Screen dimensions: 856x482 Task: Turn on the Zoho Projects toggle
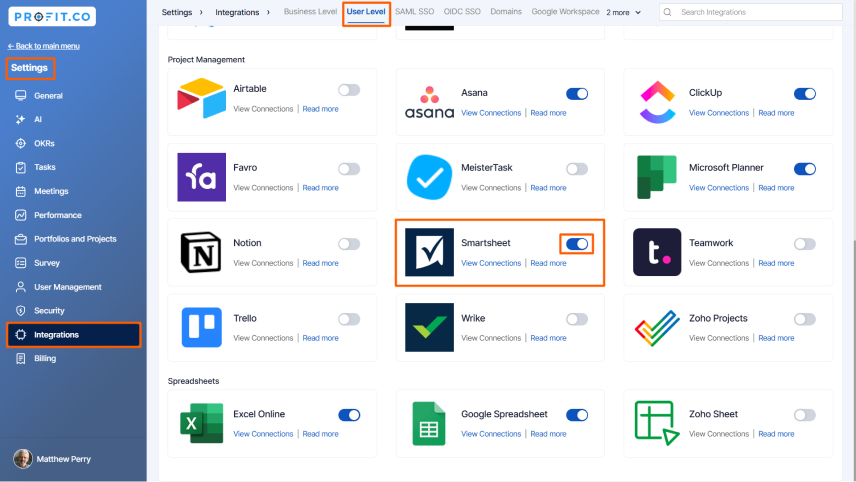click(x=805, y=319)
